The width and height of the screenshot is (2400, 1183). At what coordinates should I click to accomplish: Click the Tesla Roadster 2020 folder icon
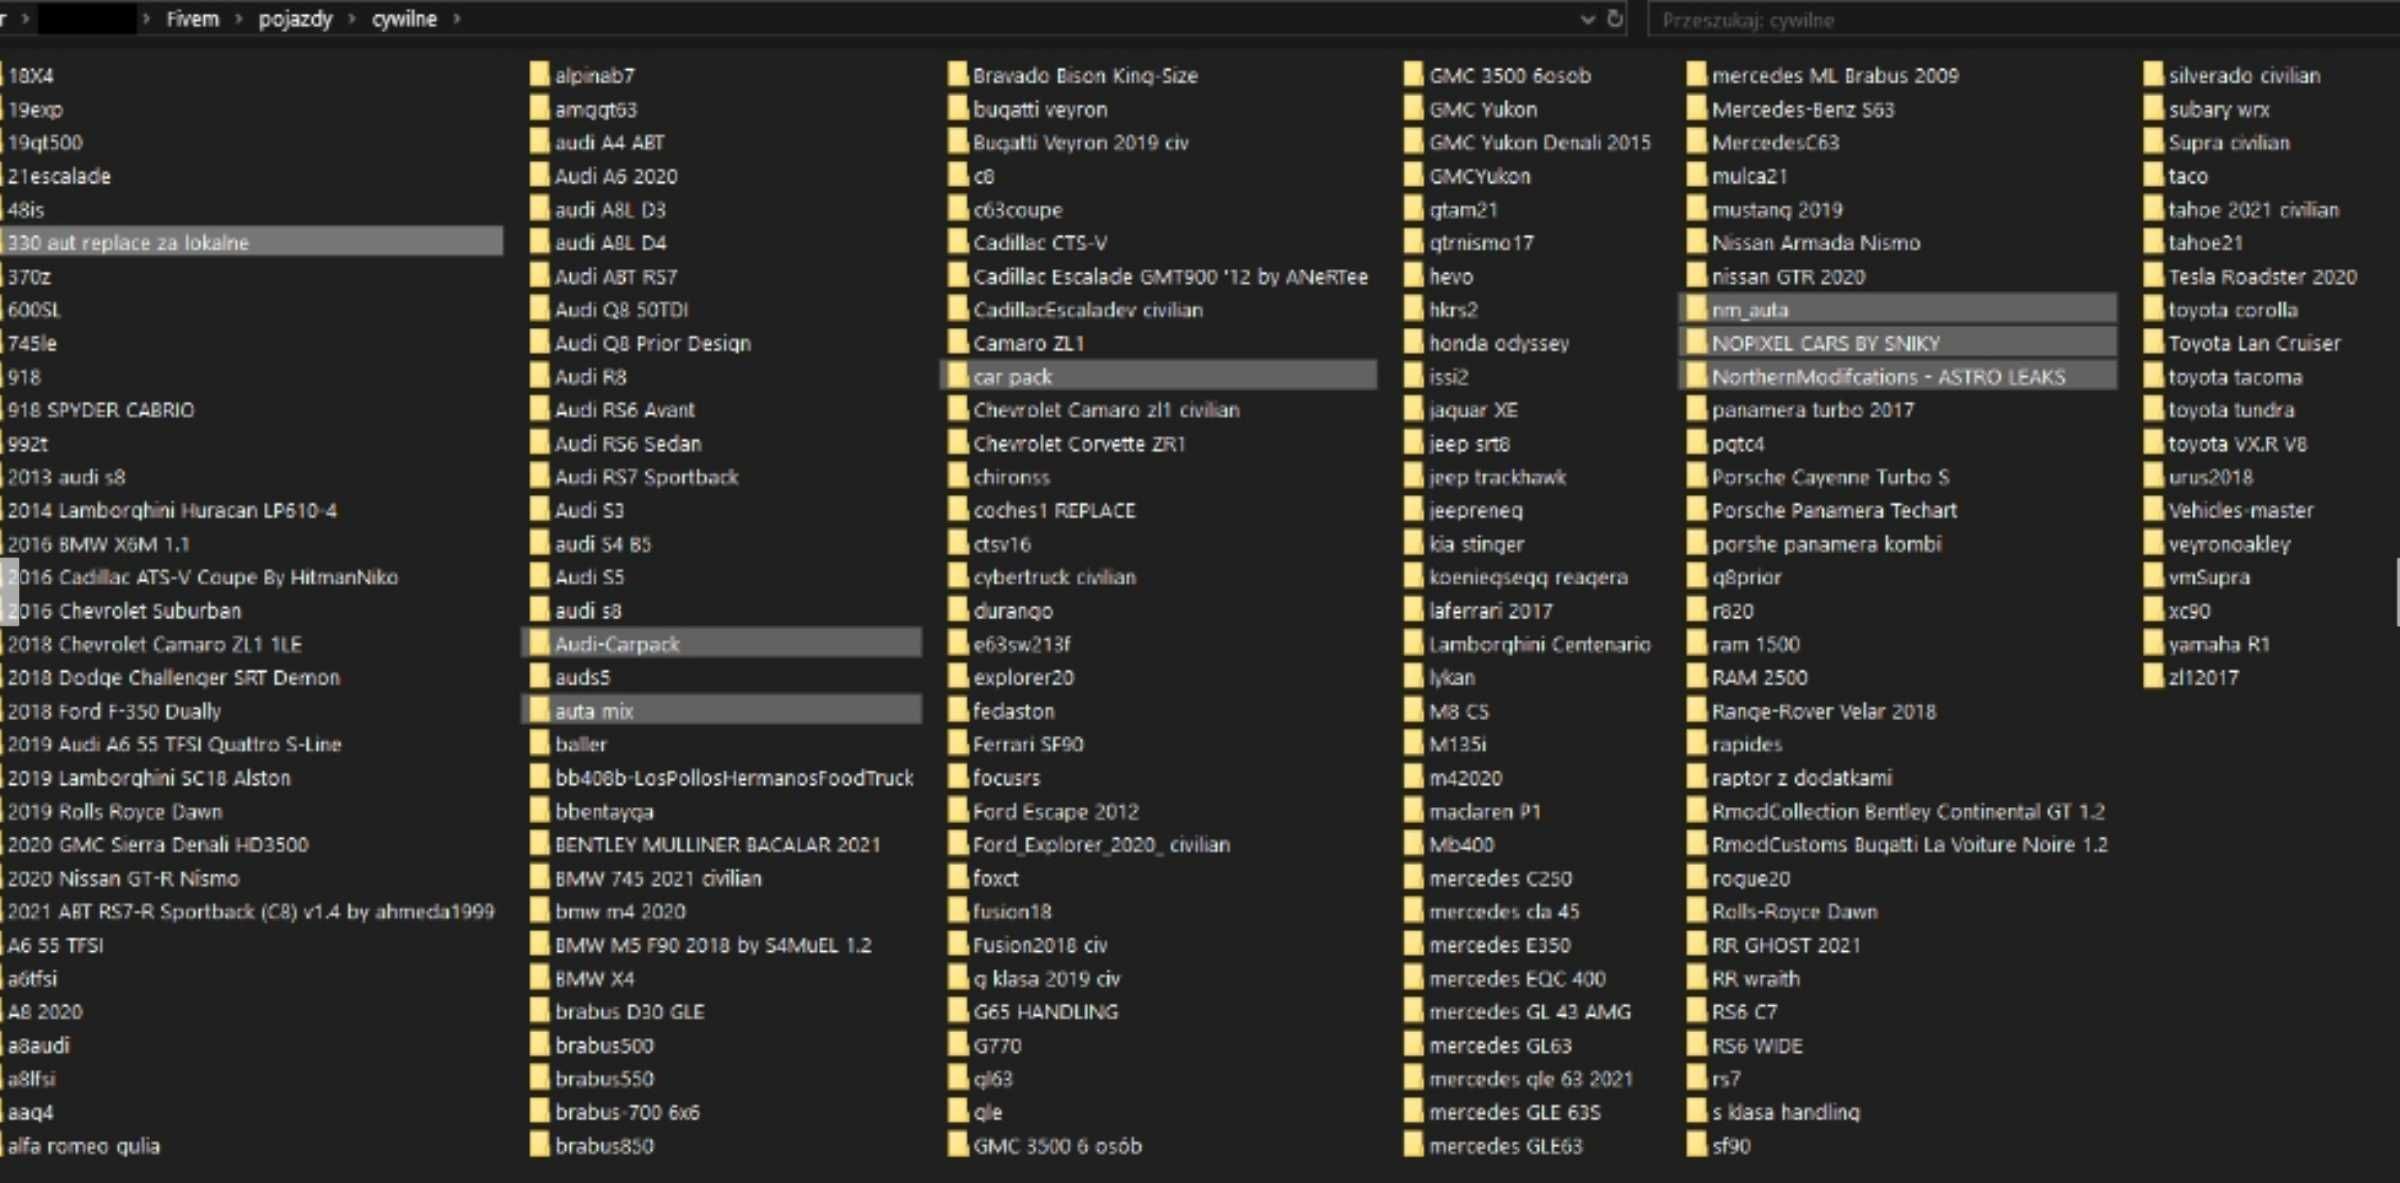[2154, 276]
